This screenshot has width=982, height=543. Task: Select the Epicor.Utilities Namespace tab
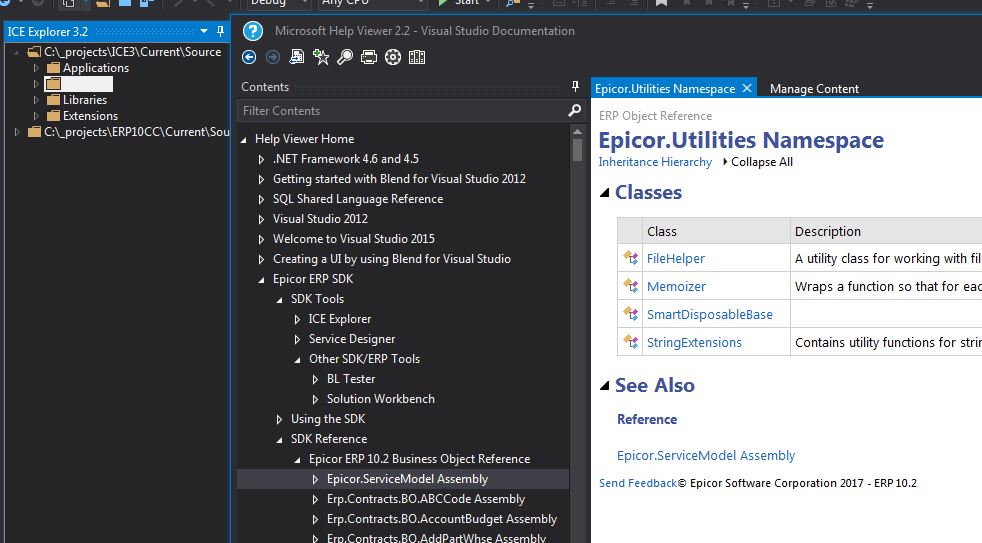coord(664,88)
